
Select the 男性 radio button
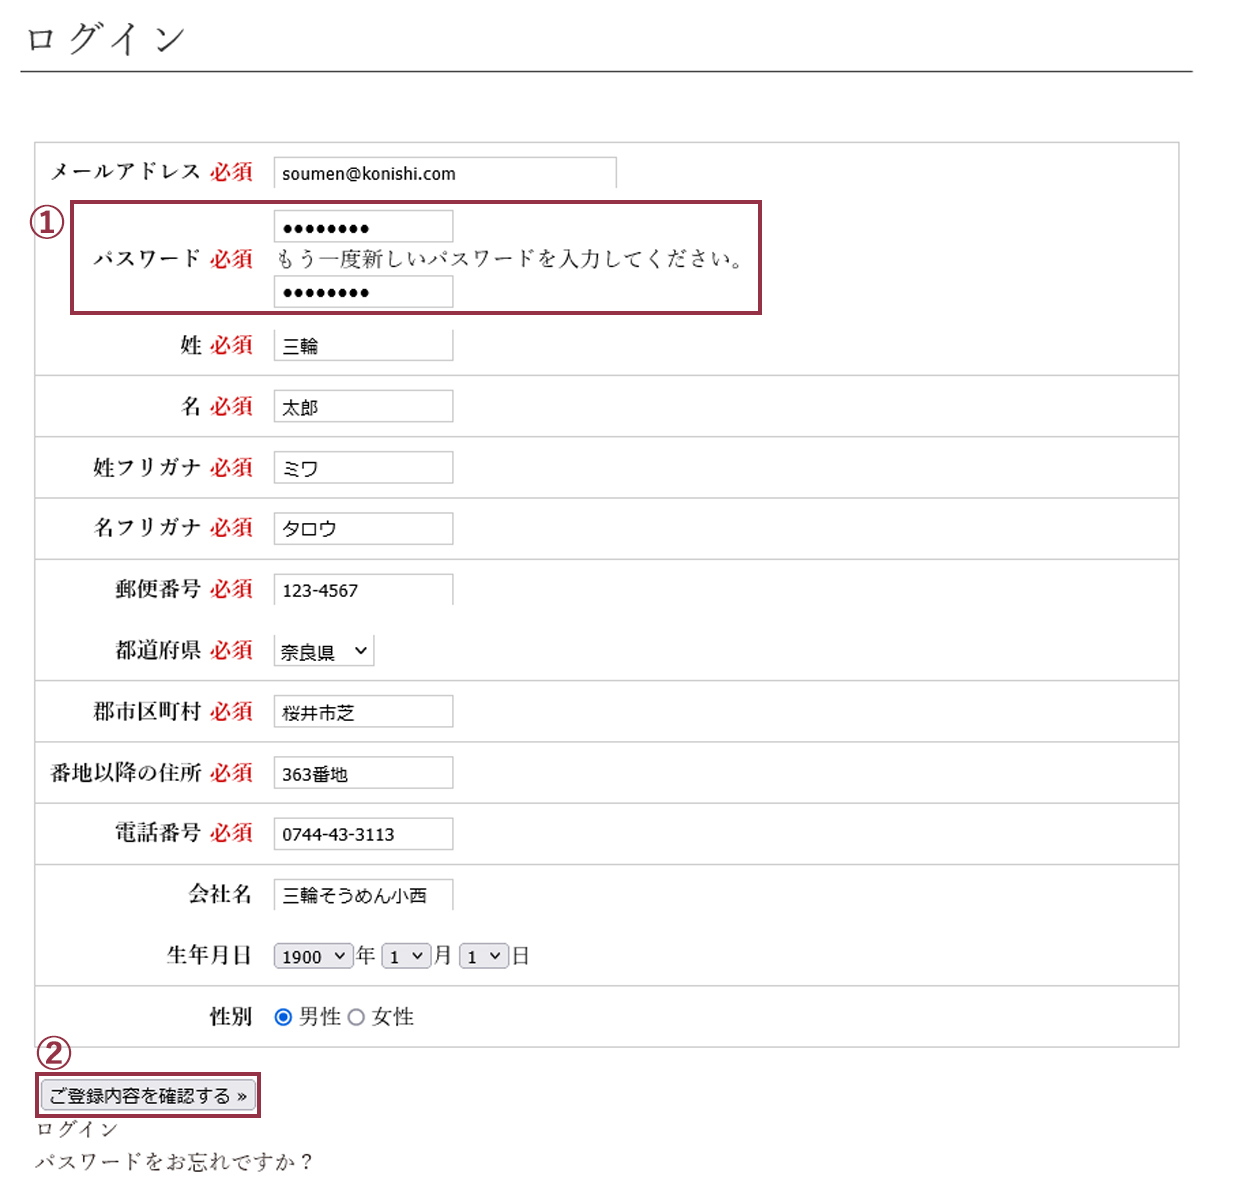tap(283, 1017)
